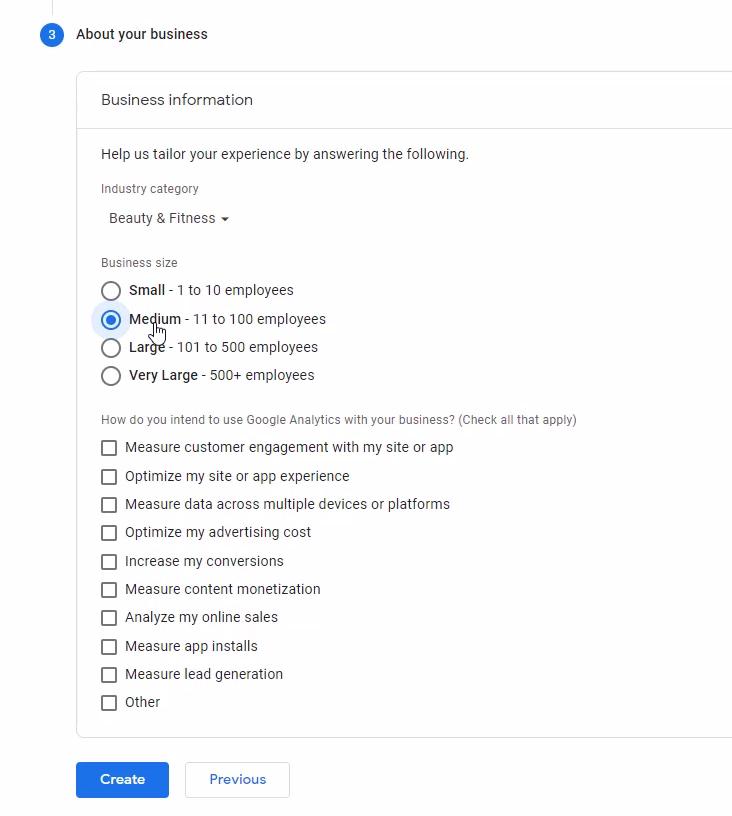The image size is (732, 816).
Task: Click the step 3 circle indicator
Action: coord(51,34)
